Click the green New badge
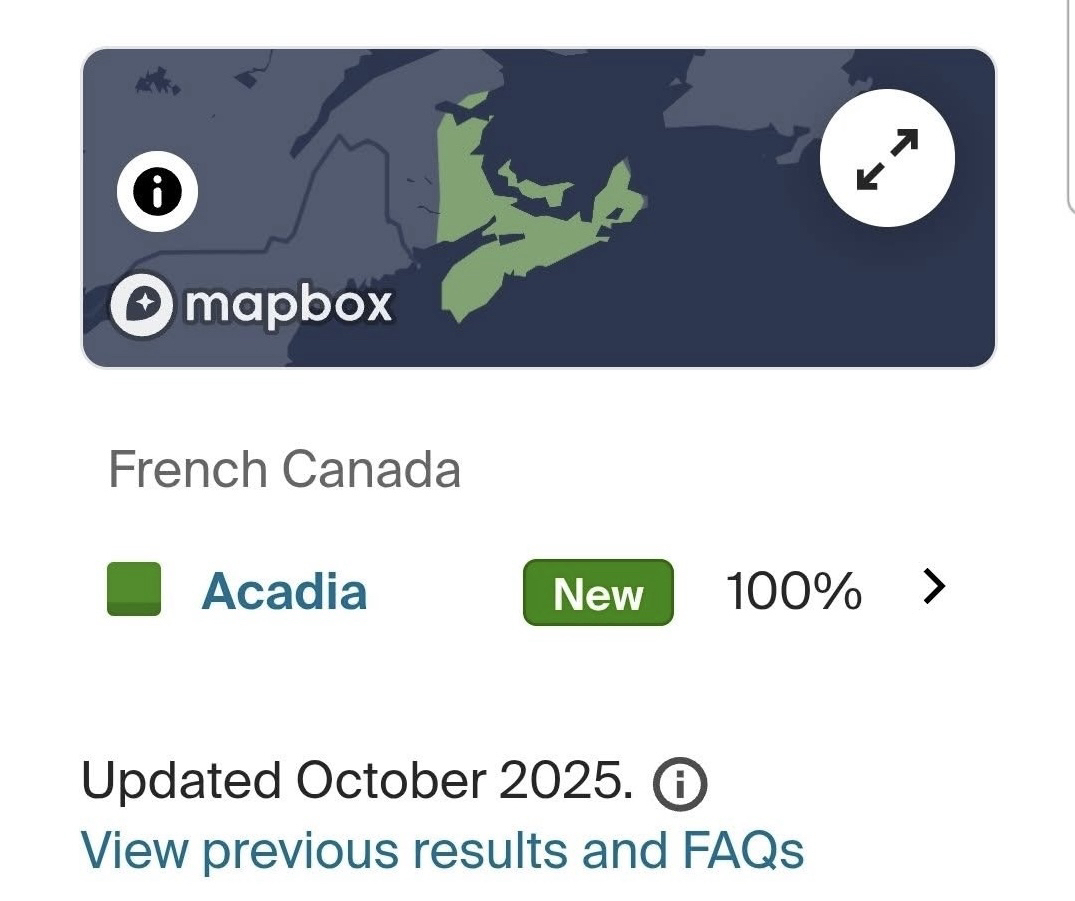 tap(598, 592)
